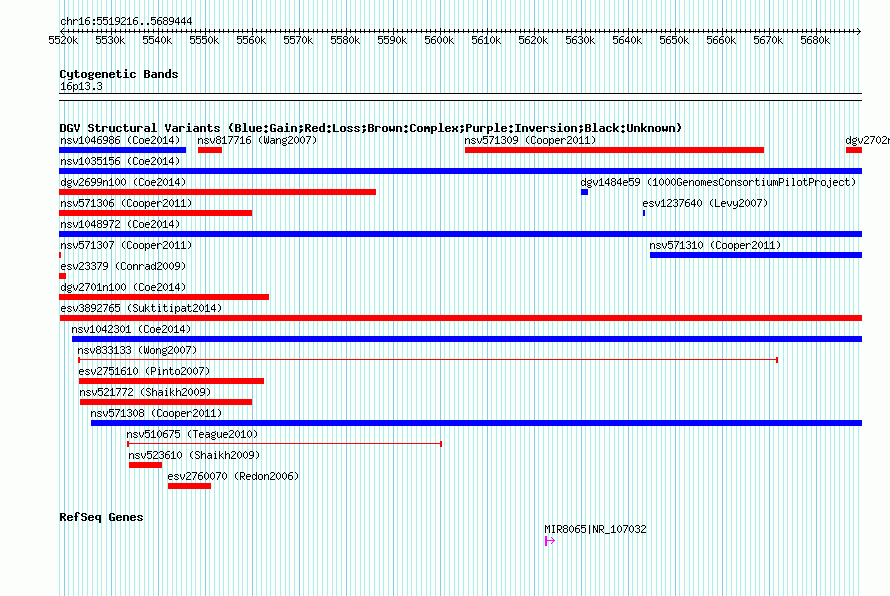
Task: Click the esv2751610 (Pinto2007) red bar
Action: (x=171, y=381)
